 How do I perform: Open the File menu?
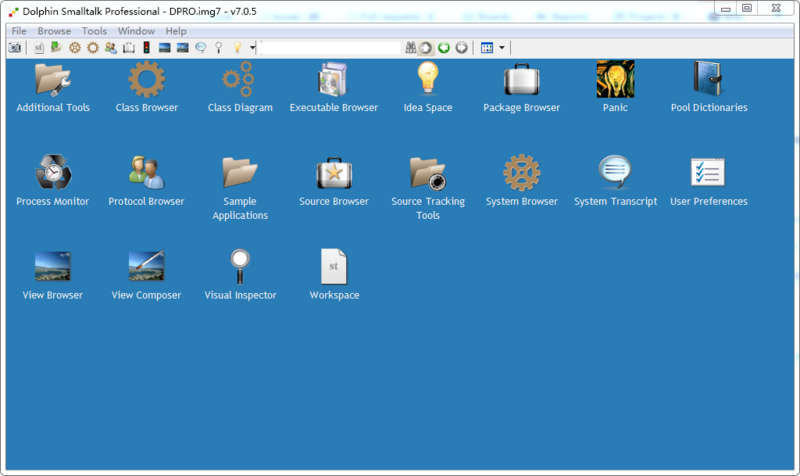[x=19, y=31]
